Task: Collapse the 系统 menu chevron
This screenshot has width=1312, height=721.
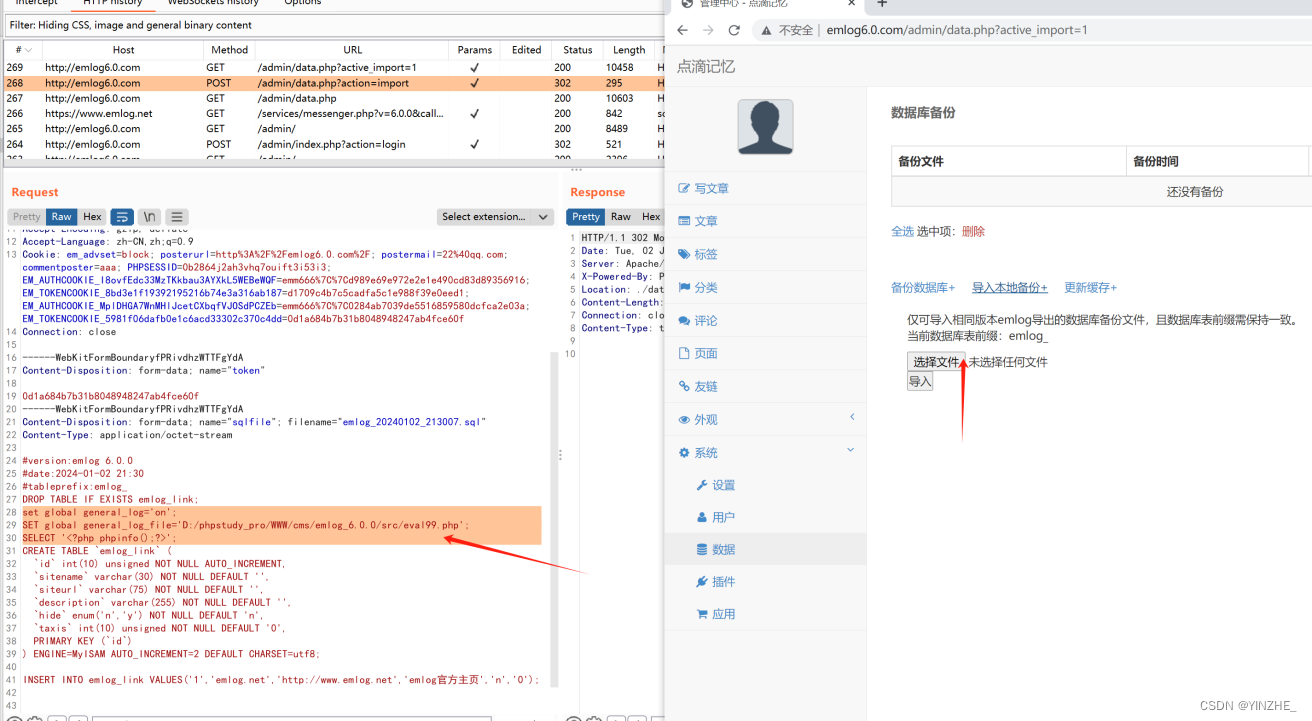Action: click(x=851, y=450)
